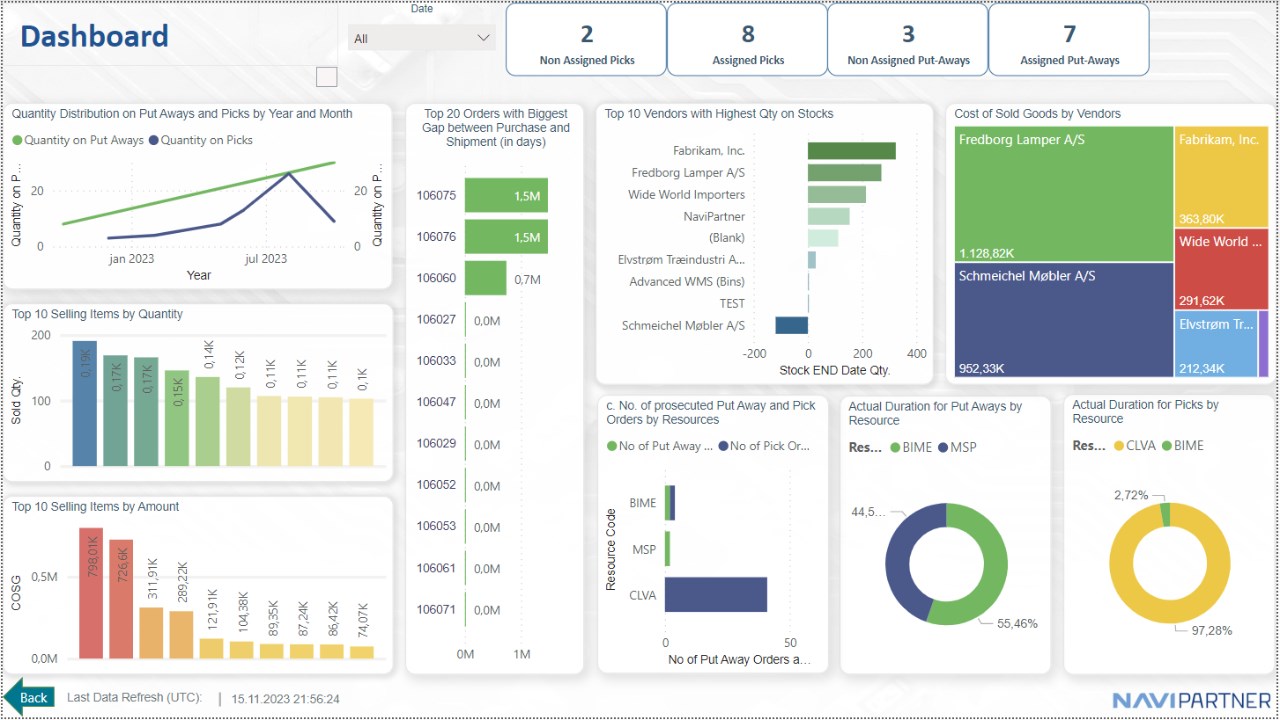This screenshot has width=1280, height=720.
Task: Click the Back arrow button
Action: [x=29, y=697]
